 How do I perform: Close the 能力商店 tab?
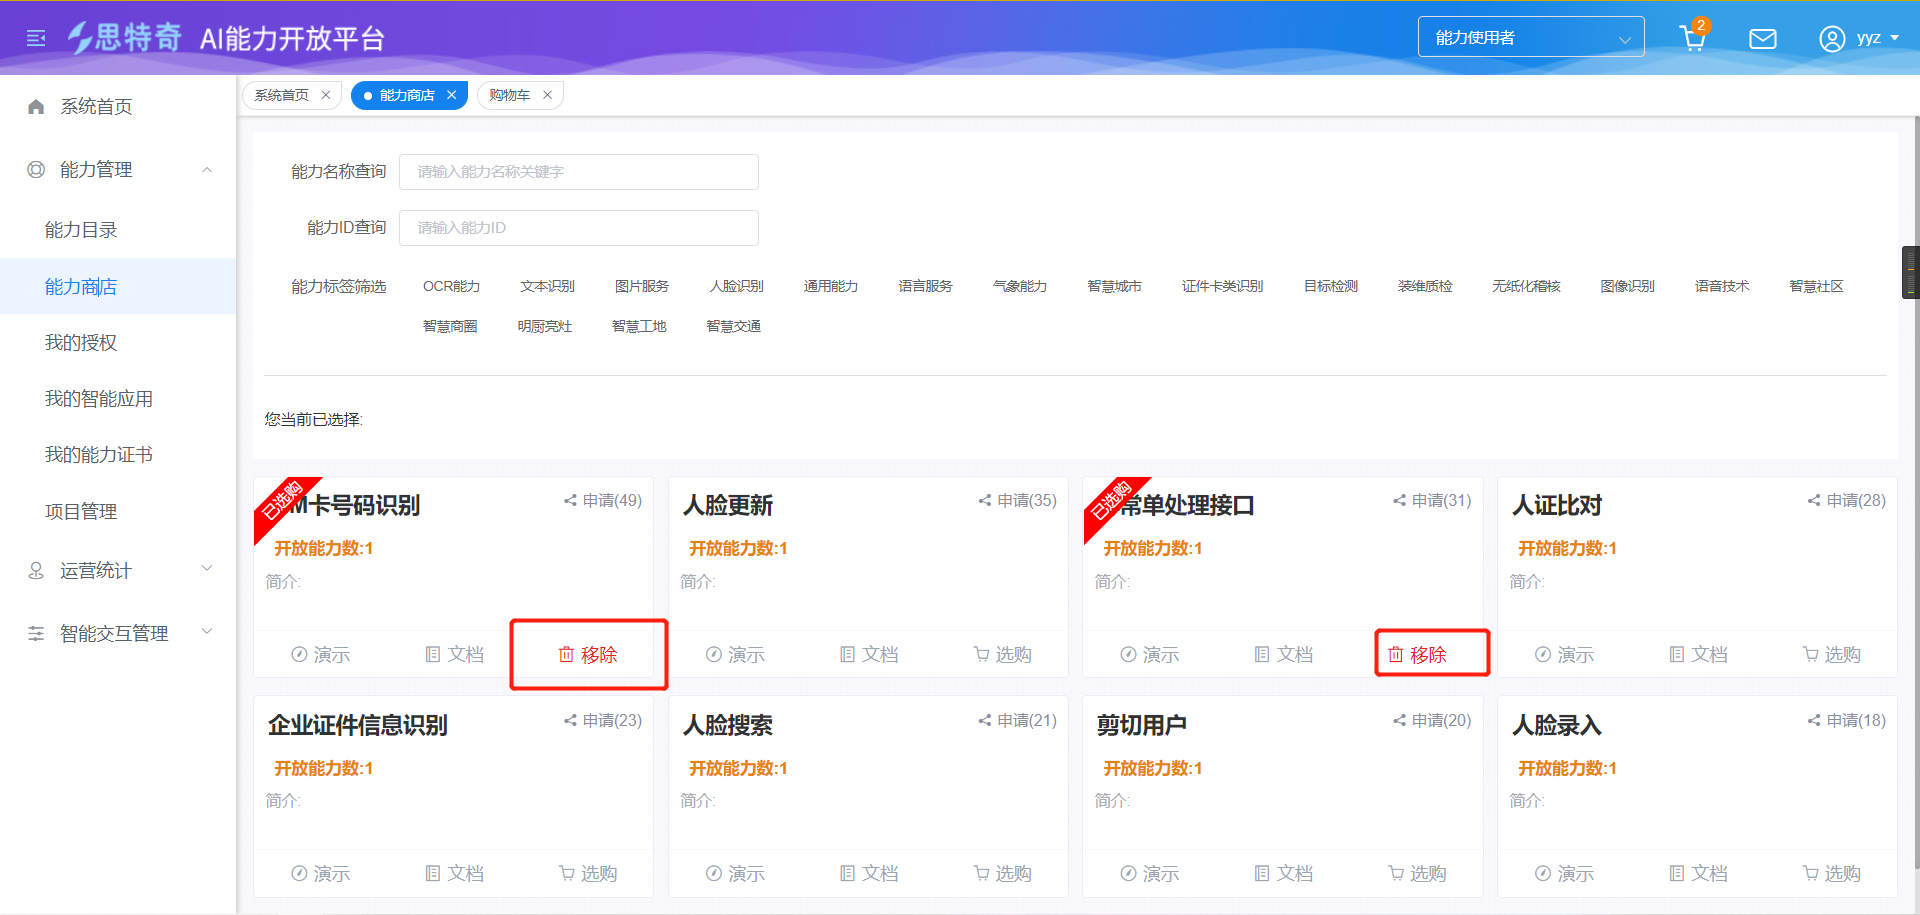tap(452, 95)
